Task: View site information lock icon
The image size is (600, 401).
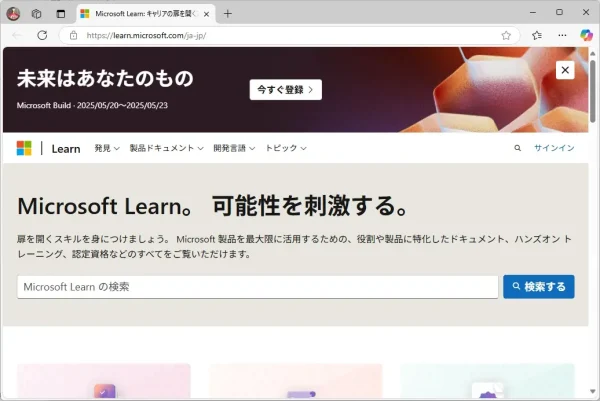Action: 73,36
